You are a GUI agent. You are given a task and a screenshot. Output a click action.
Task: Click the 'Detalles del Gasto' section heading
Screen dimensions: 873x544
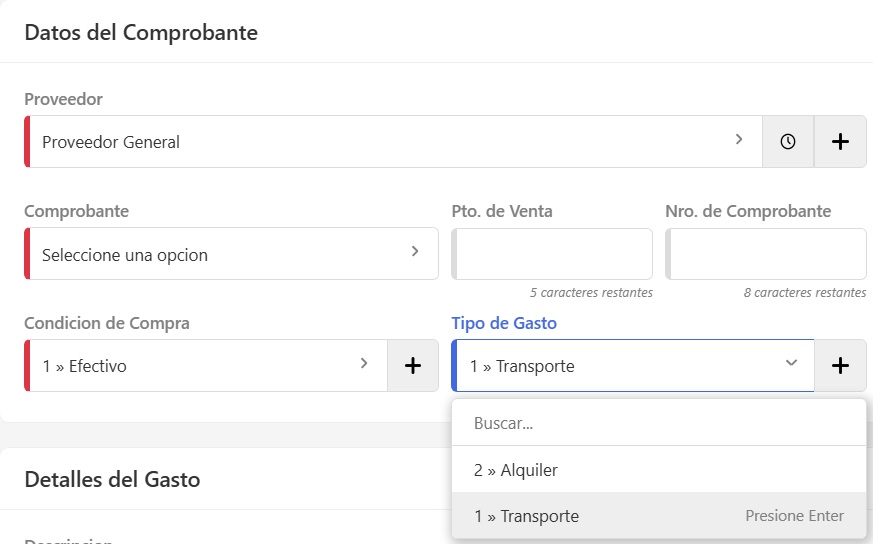[x=112, y=479]
